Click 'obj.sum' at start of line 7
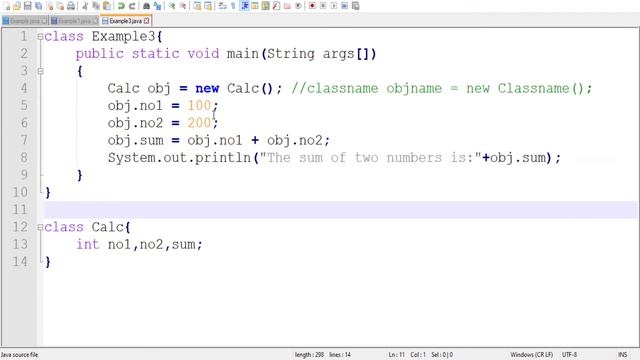The image size is (640, 360). point(136,140)
